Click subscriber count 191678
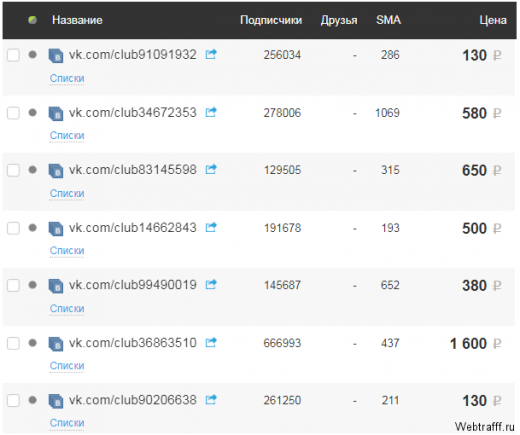 (282, 228)
